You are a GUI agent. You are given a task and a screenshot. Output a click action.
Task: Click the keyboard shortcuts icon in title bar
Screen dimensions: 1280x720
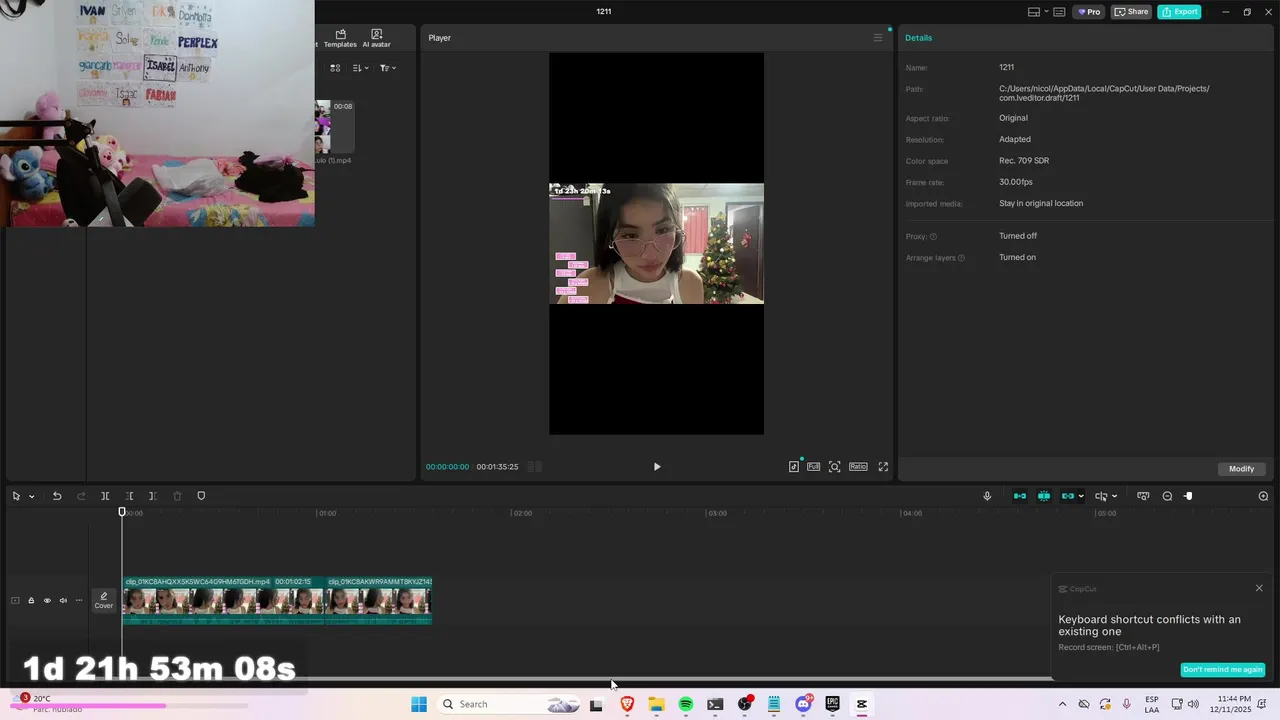[x=1059, y=12]
